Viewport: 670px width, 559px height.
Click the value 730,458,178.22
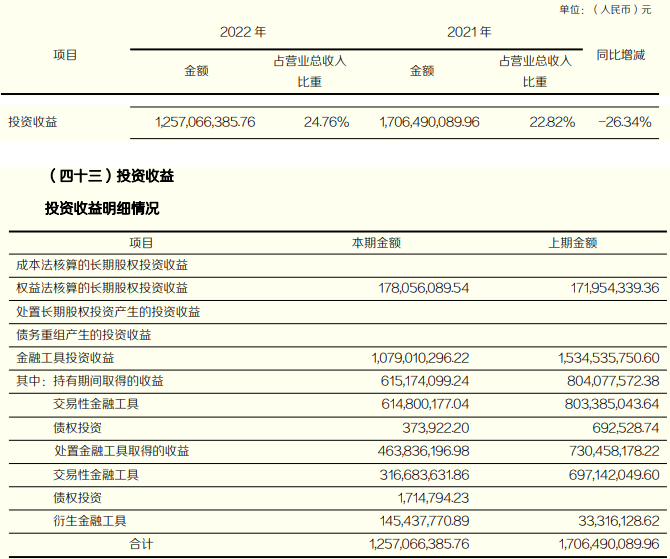point(614,451)
